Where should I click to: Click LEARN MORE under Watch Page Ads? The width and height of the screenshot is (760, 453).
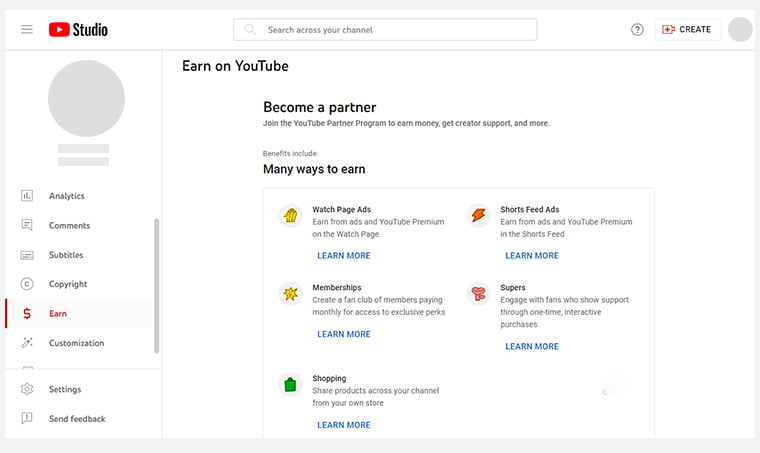[344, 255]
